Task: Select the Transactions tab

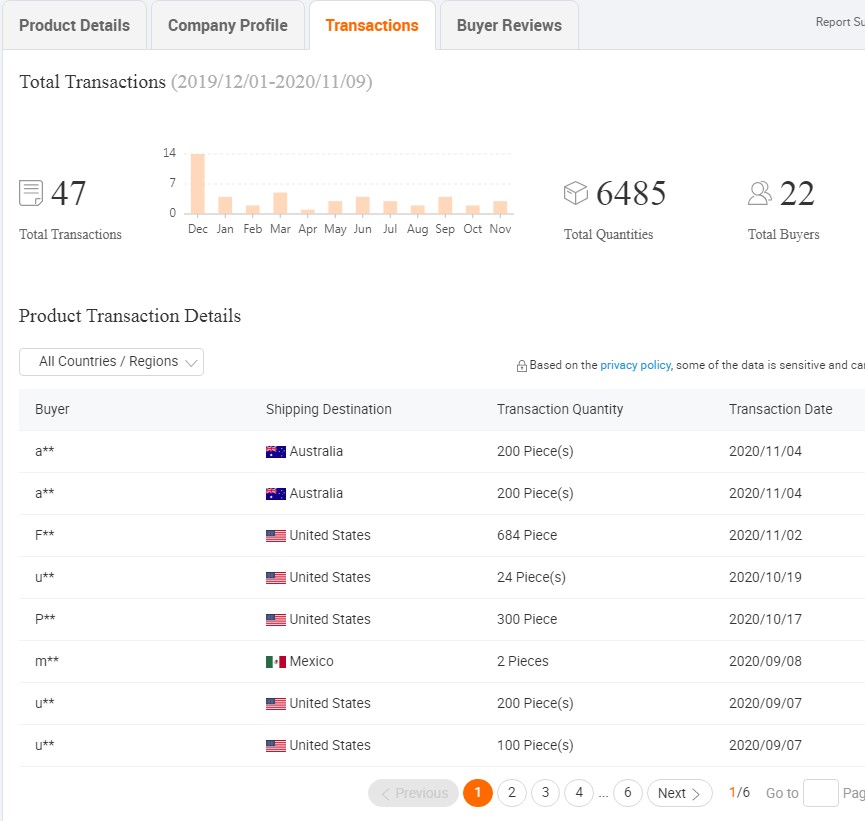Action: tap(372, 26)
